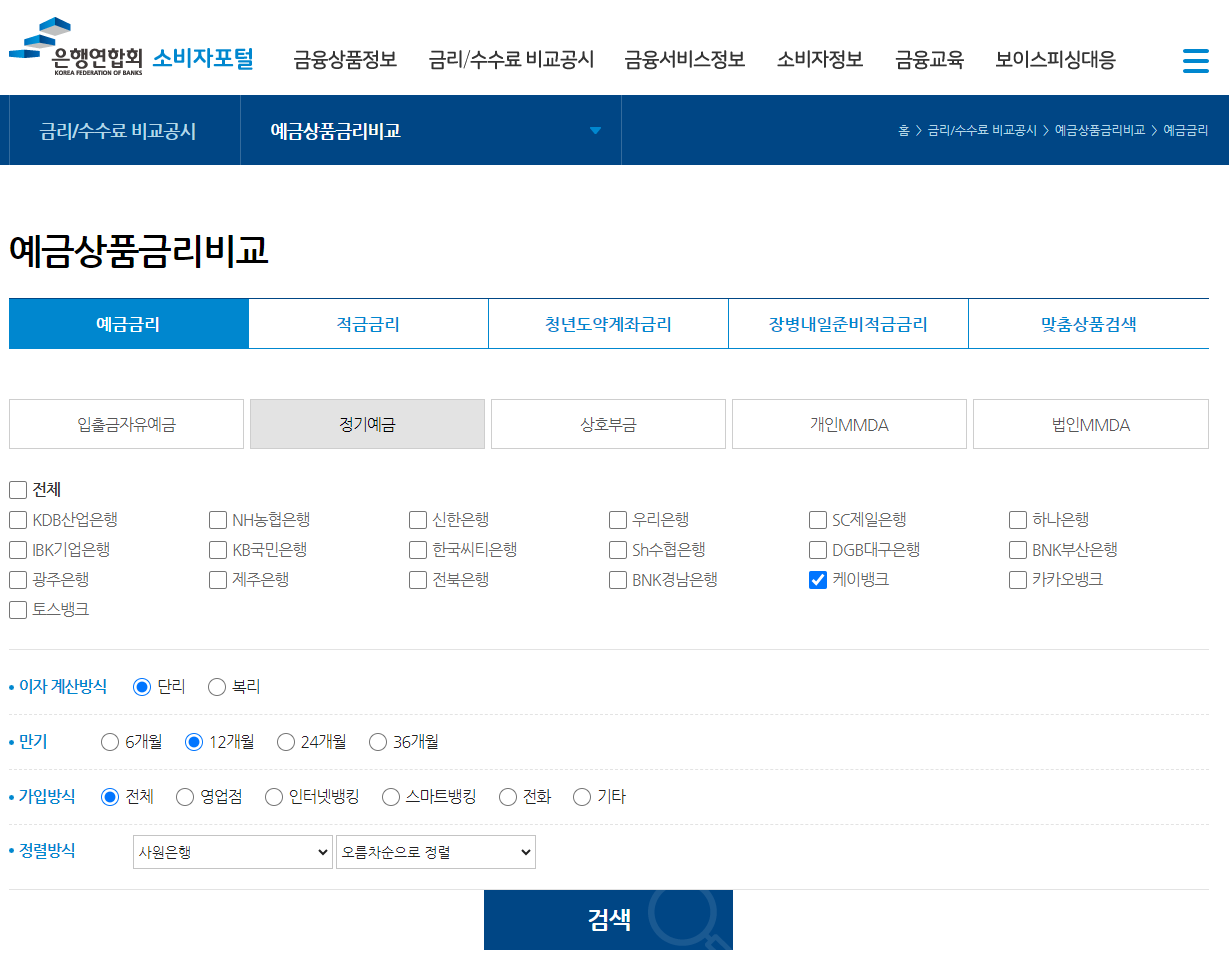This screenshot has width=1229, height=961.
Task: Click 금리/수수료 비교공시 breadcrumb link
Action: tap(982, 131)
